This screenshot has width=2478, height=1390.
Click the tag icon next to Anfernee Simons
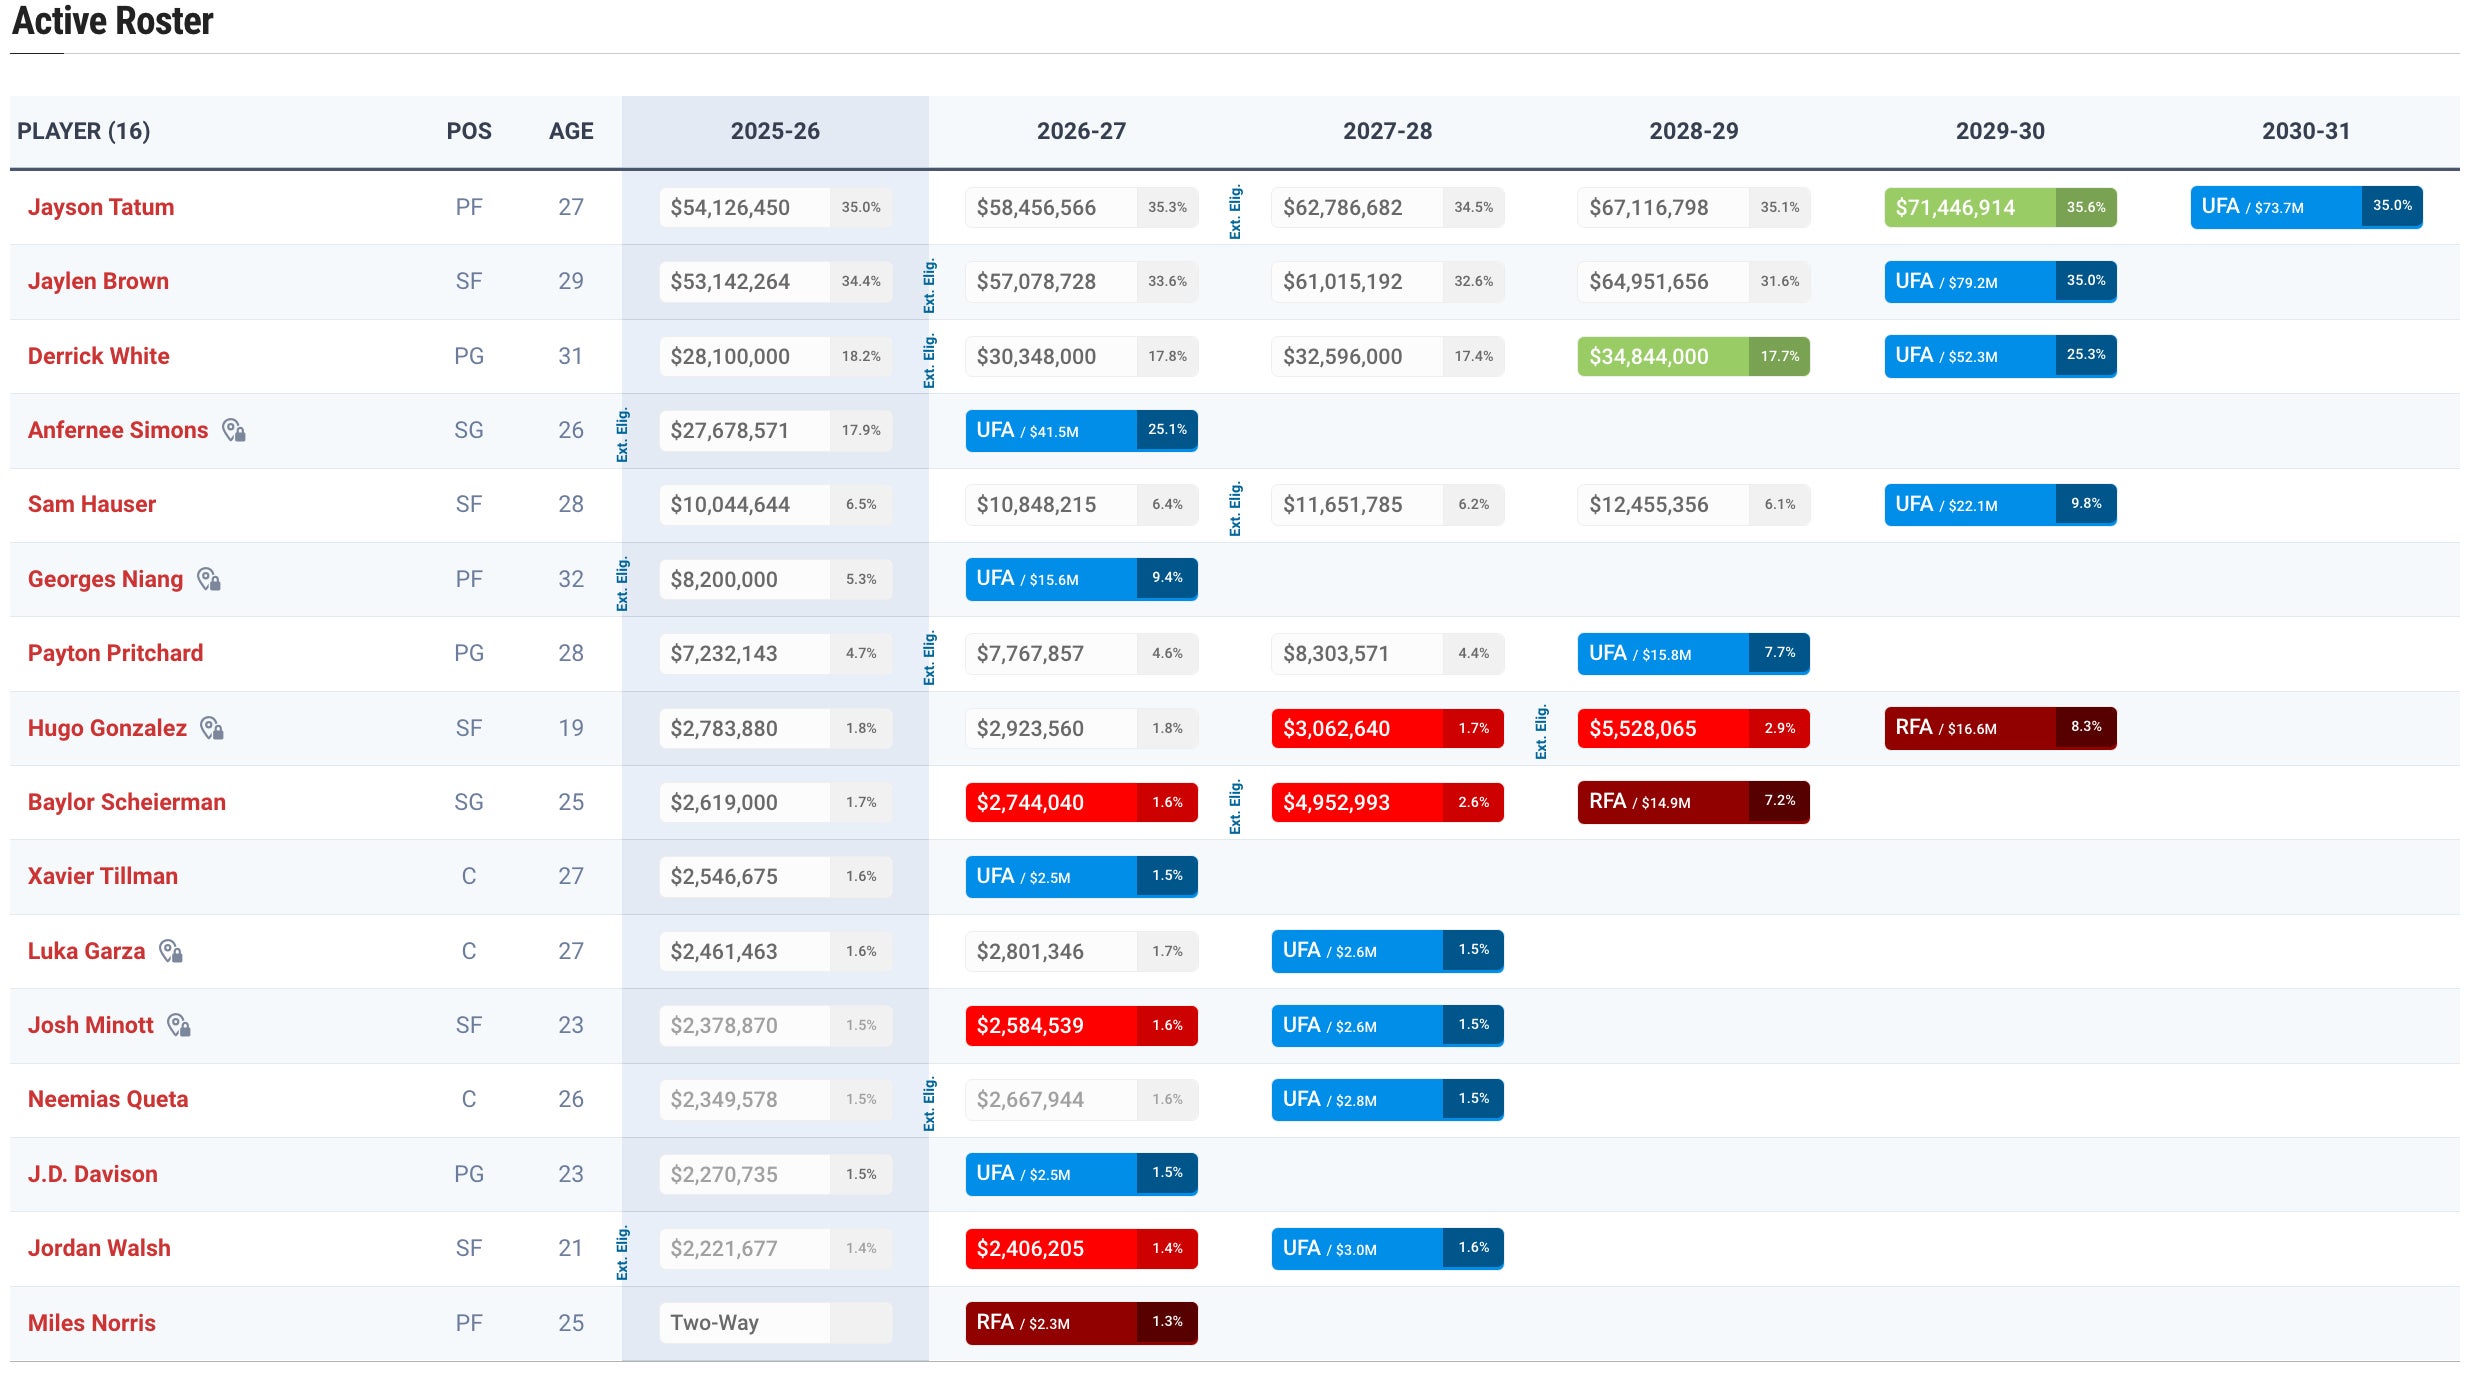pos(234,430)
